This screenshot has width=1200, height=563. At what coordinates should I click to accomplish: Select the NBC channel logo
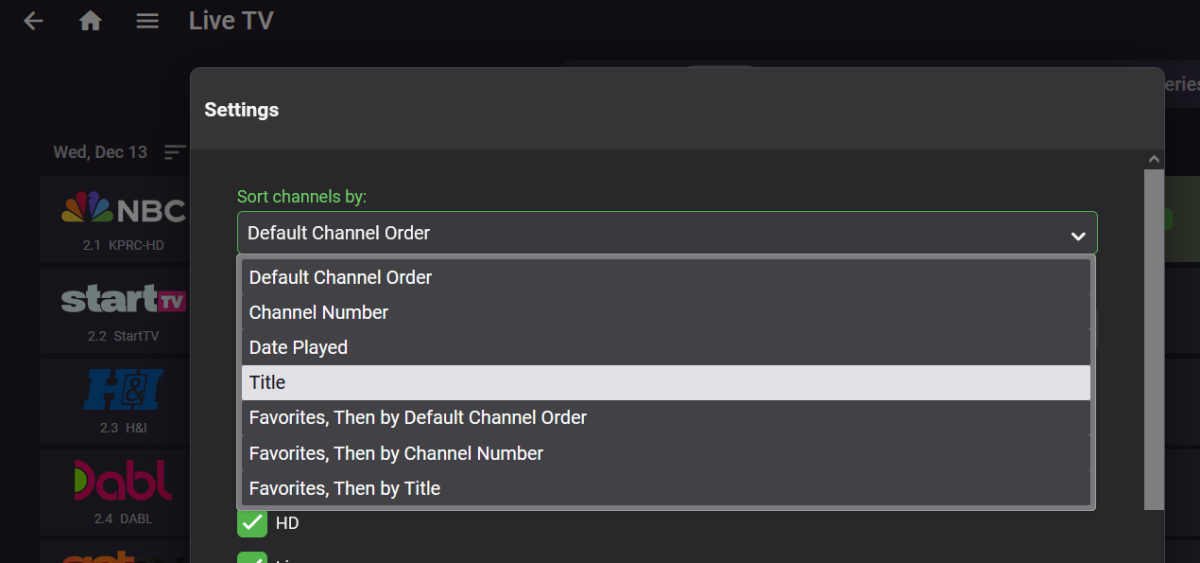click(124, 210)
